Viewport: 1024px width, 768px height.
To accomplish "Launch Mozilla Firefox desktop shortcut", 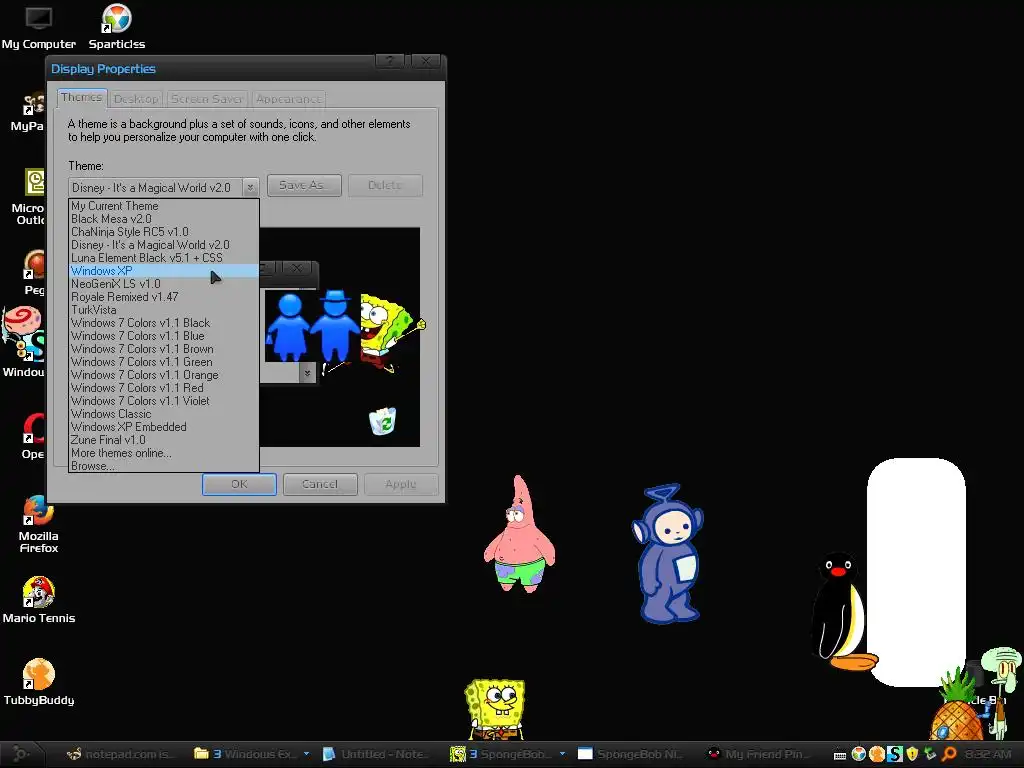I will pyautogui.click(x=39, y=524).
